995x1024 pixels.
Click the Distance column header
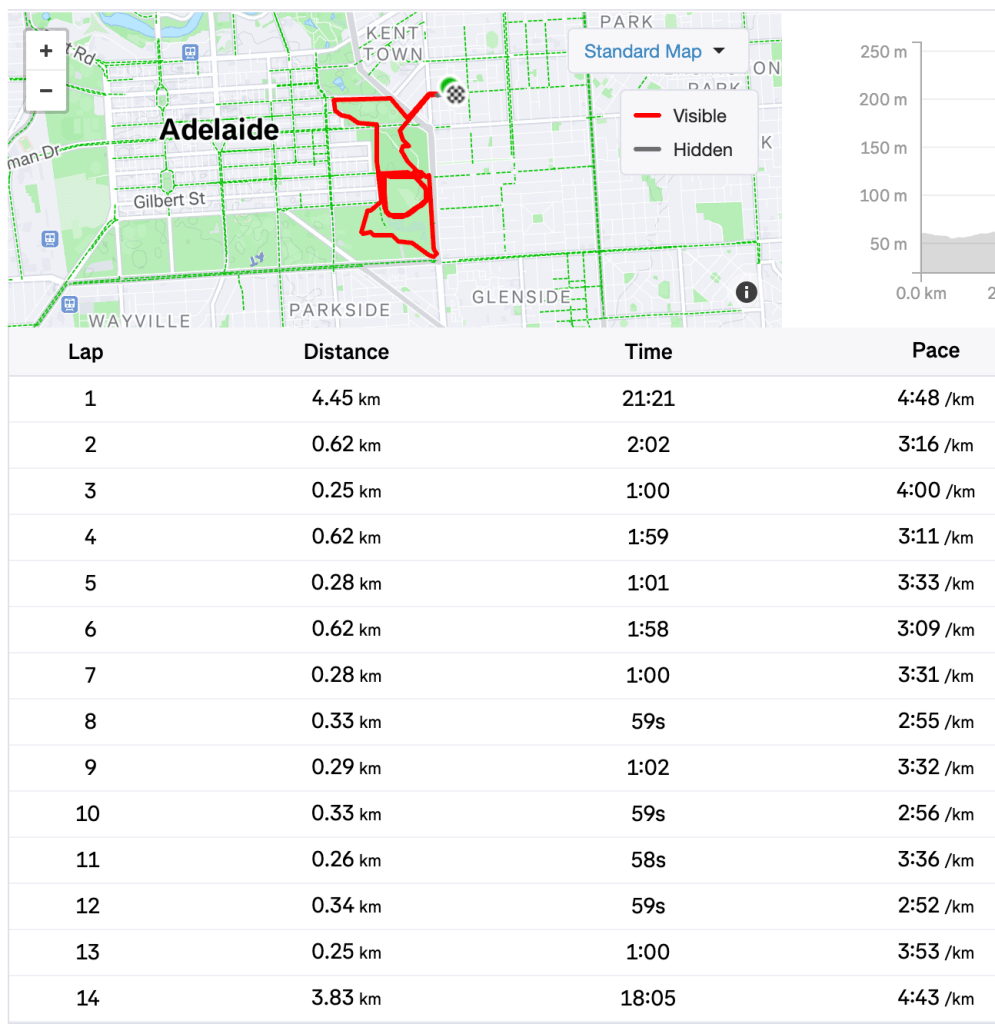point(346,352)
